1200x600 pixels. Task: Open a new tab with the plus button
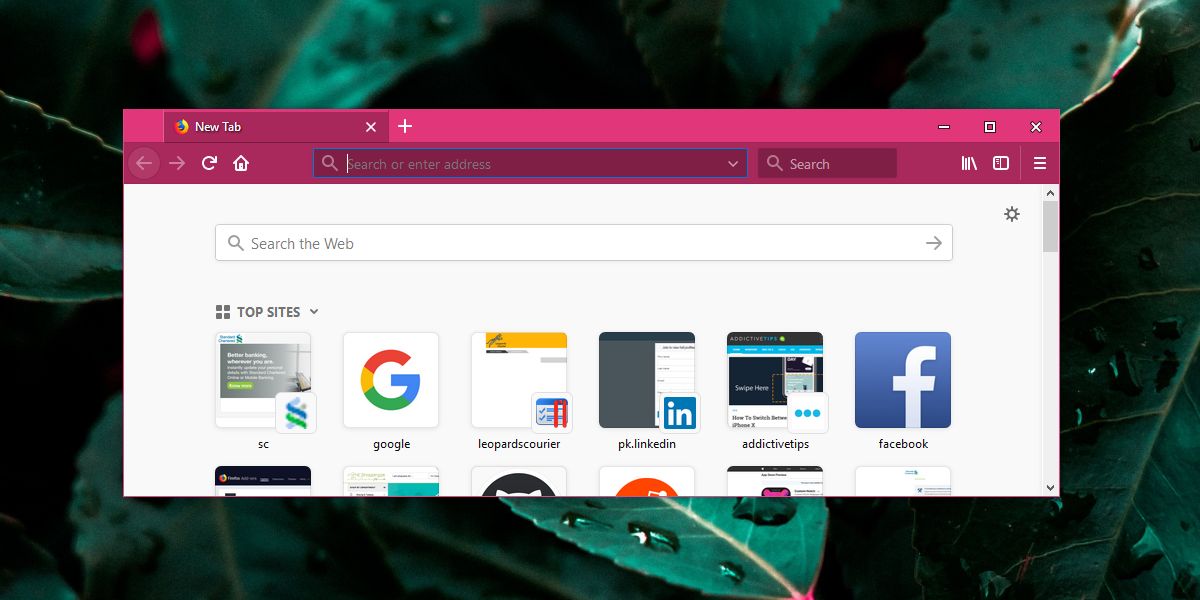405,127
